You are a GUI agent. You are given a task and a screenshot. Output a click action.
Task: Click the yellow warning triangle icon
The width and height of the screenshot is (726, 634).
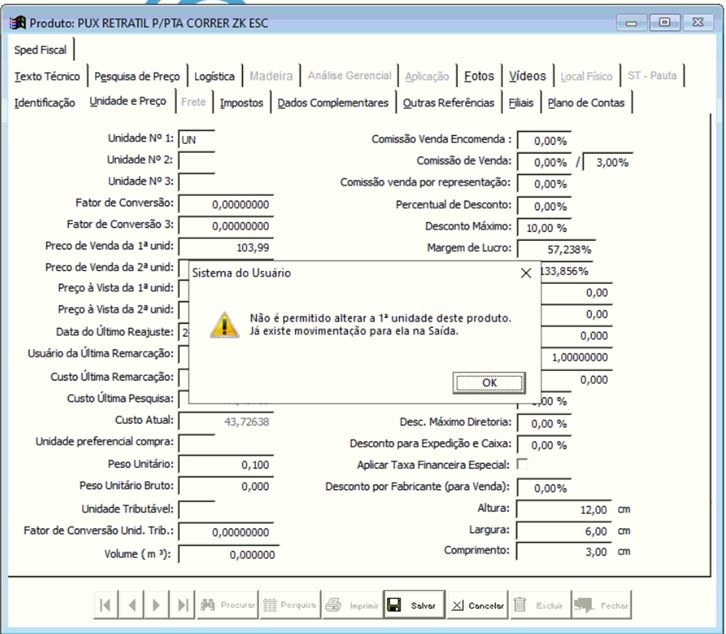[225, 325]
